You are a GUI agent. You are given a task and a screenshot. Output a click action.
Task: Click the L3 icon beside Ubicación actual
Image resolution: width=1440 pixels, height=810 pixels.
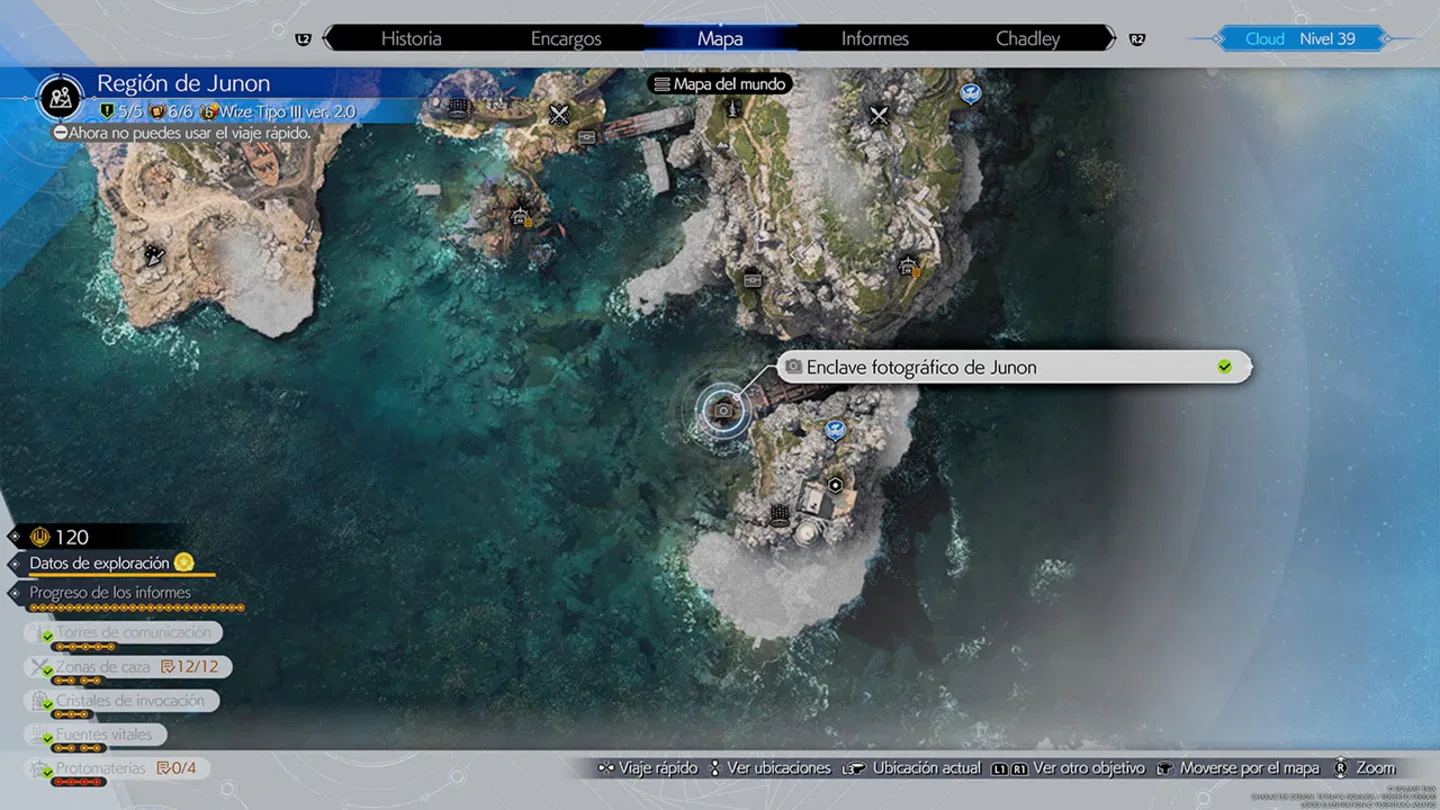pos(853,768)
